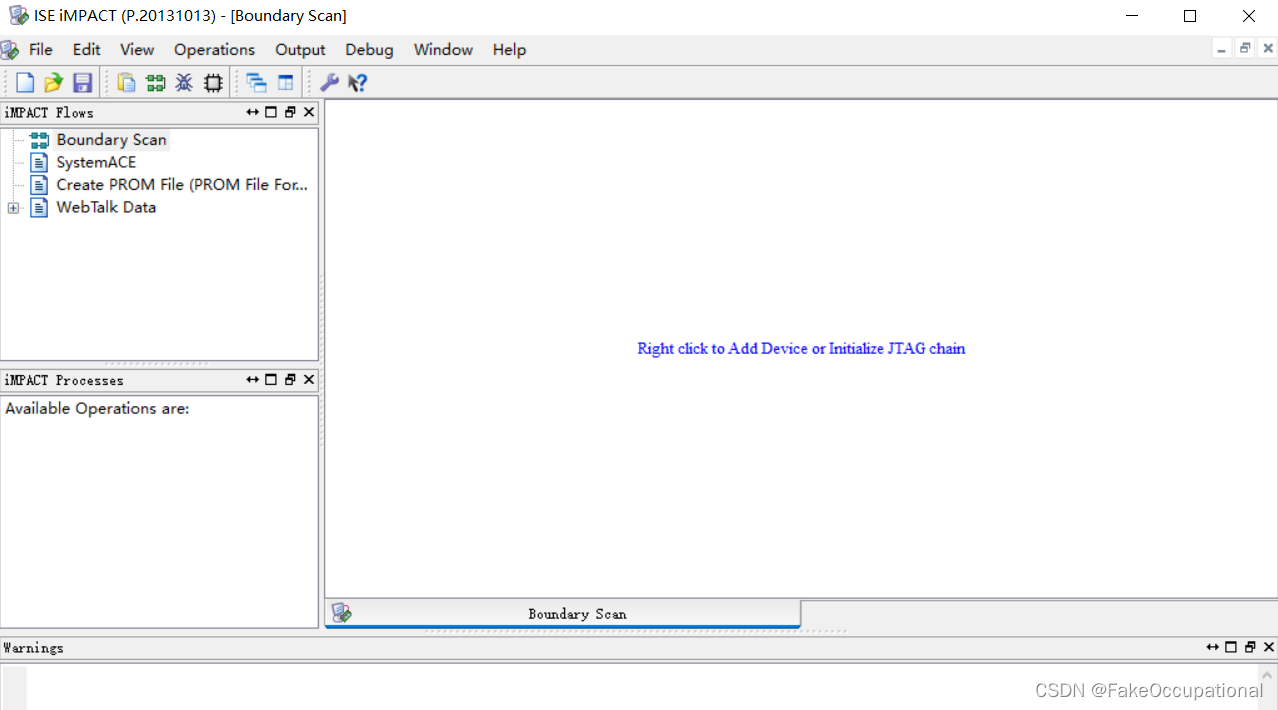Screen dimensions: 1278x710
Task: Close the inner Boundary Scan document window
Action: coord(1268,49)
